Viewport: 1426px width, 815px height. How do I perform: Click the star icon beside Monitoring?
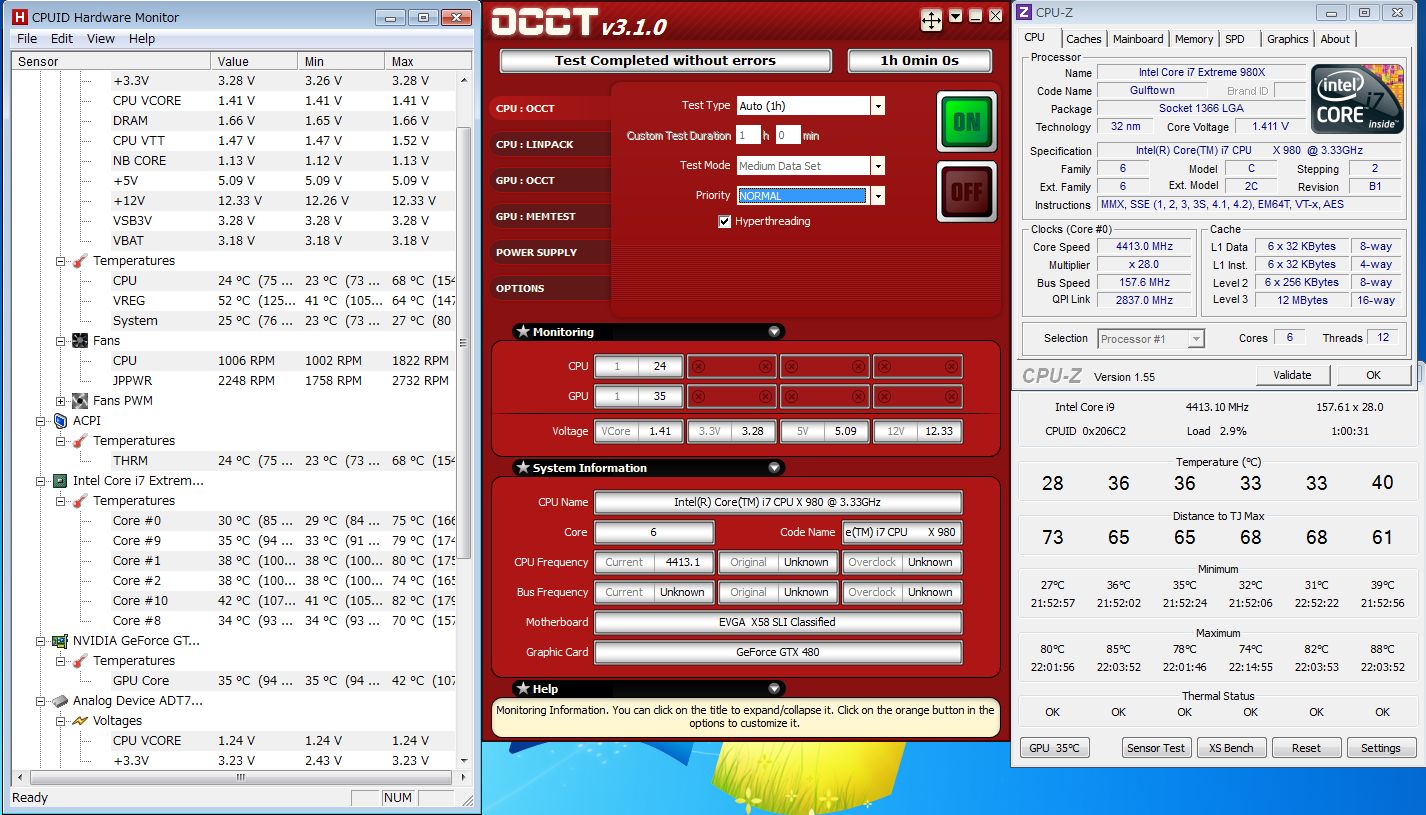pos(523,332)
